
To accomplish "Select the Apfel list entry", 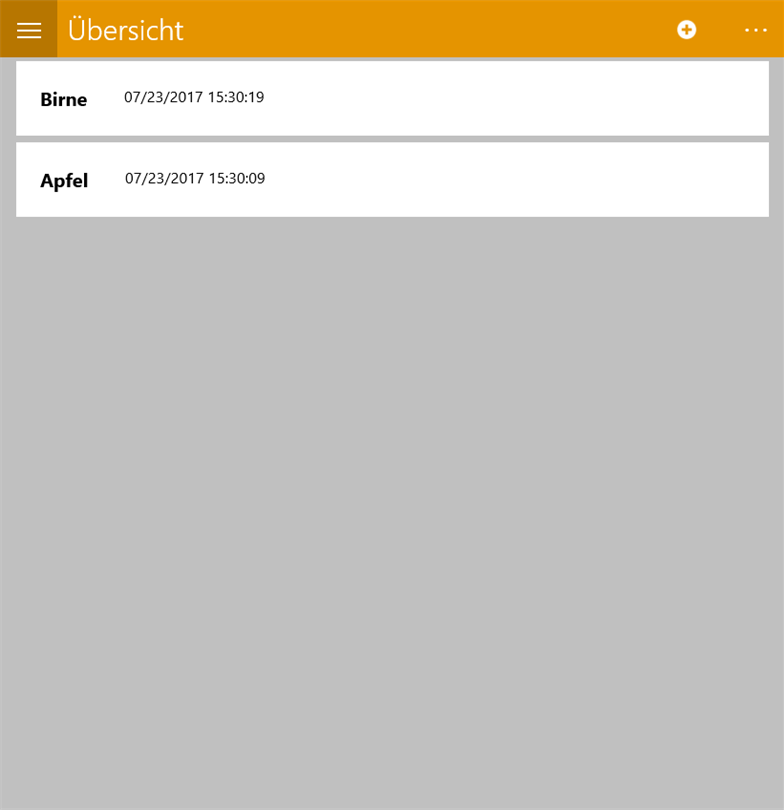I will coord(392,180).
